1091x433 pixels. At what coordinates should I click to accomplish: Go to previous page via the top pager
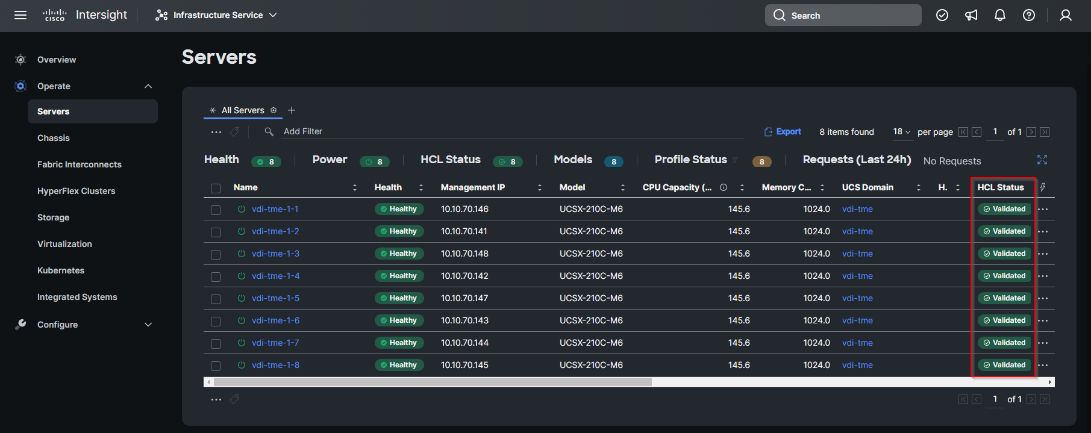click(x=977, y=132)
